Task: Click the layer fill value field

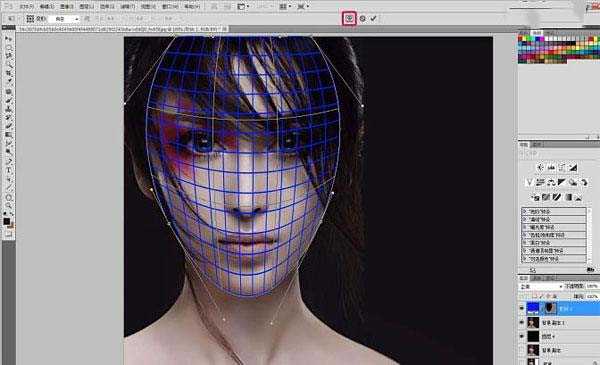Action: (592, 297)
